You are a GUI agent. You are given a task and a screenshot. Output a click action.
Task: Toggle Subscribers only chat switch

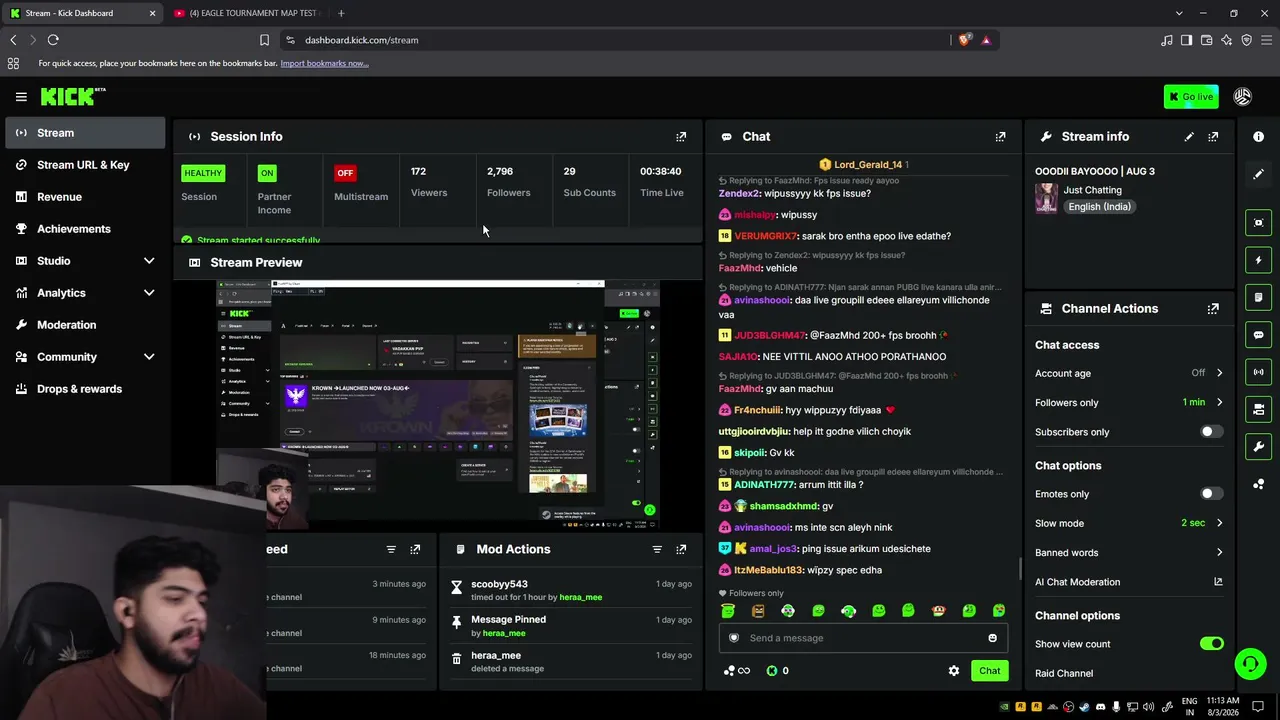(1211, 432)
